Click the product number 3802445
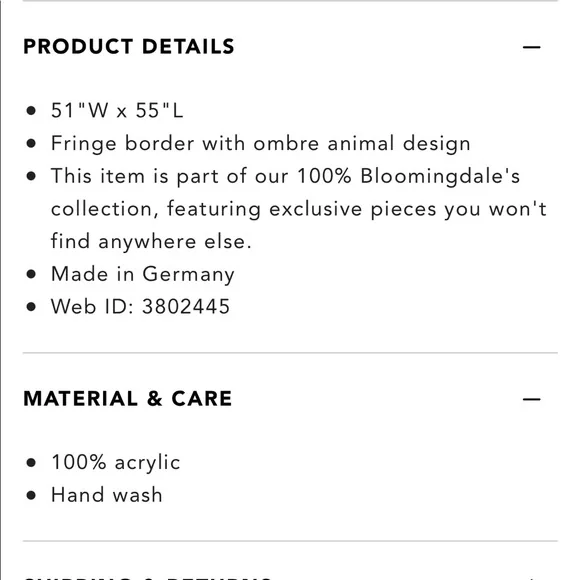Screen dimensions: 580x580 [x=186, y=307]
